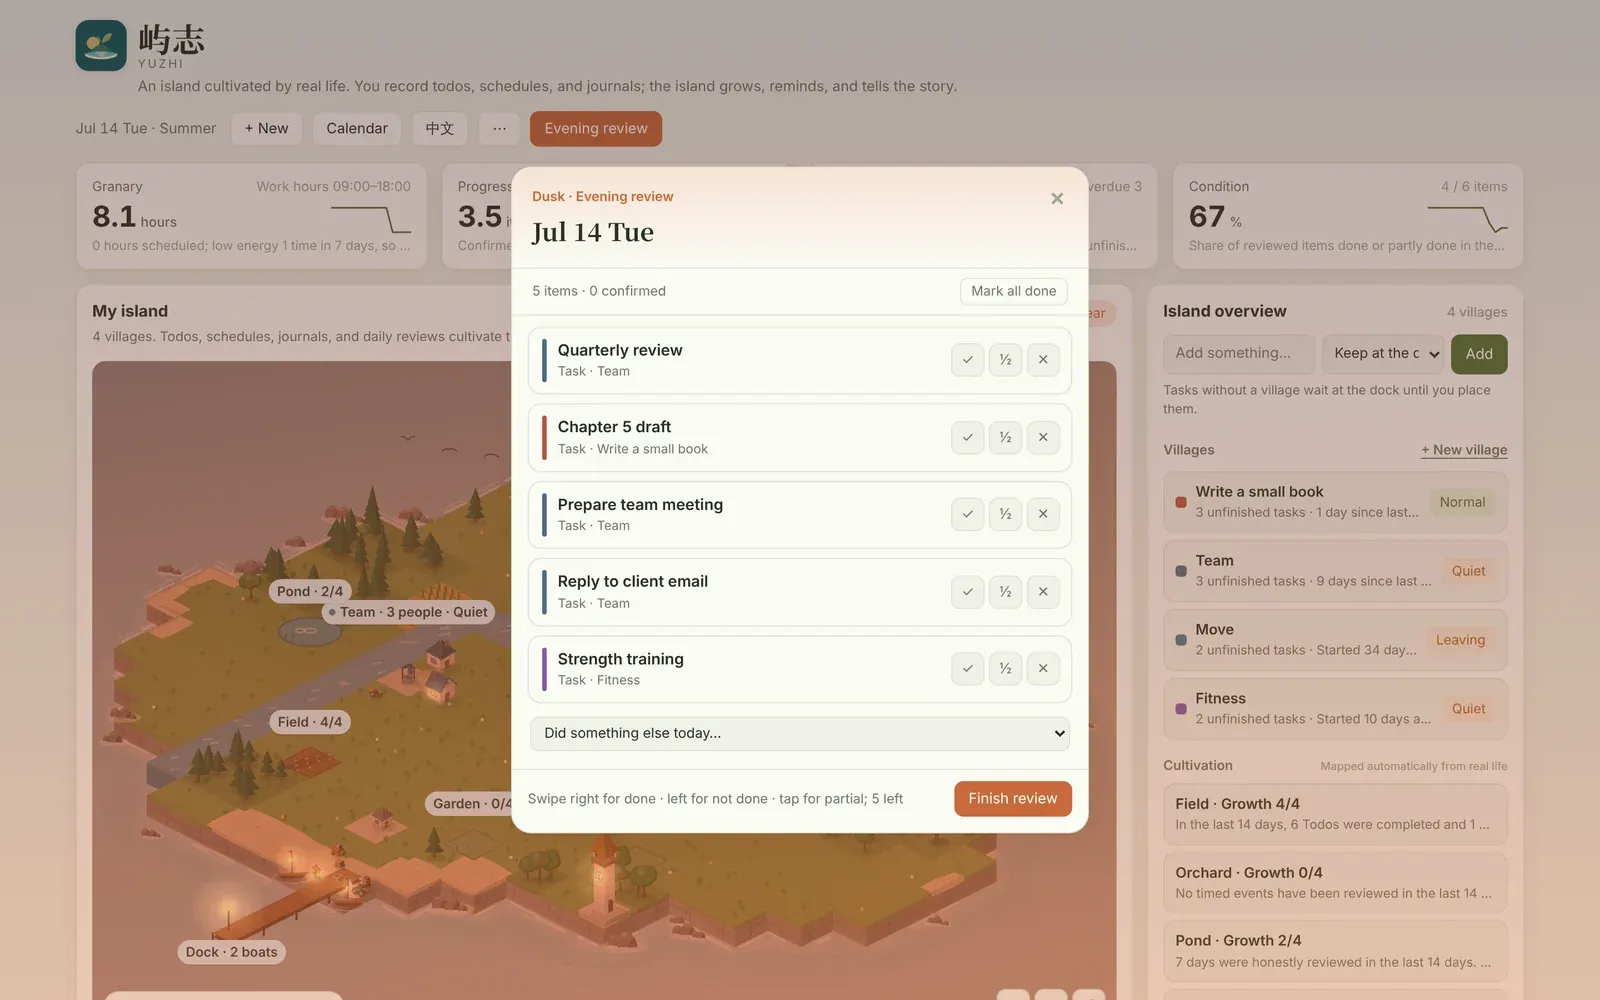Set Chapter 5 draft to half done
1600x1000 pixels.
1005,437
